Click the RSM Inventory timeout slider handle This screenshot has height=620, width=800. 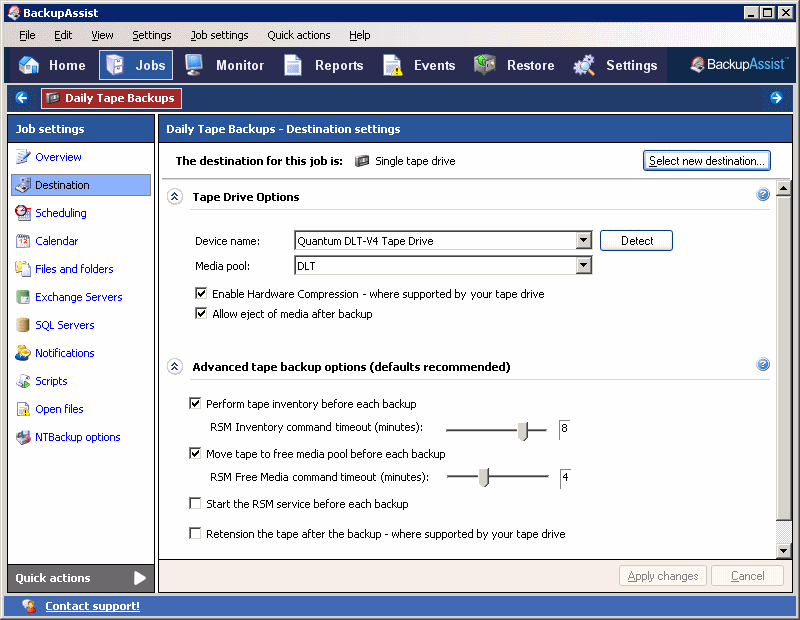tap(522, 431)
